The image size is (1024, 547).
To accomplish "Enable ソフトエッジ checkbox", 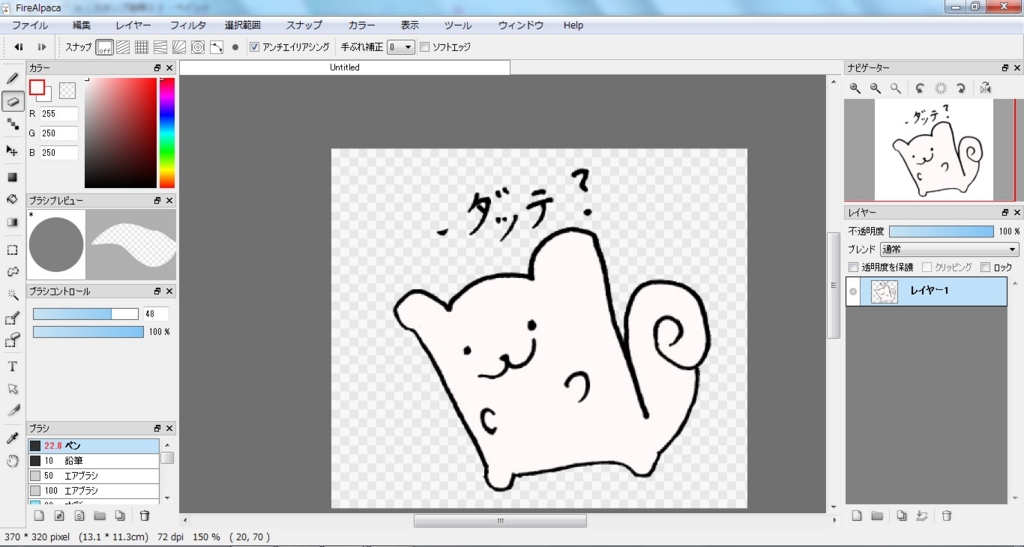I will (x=424, y=47).
